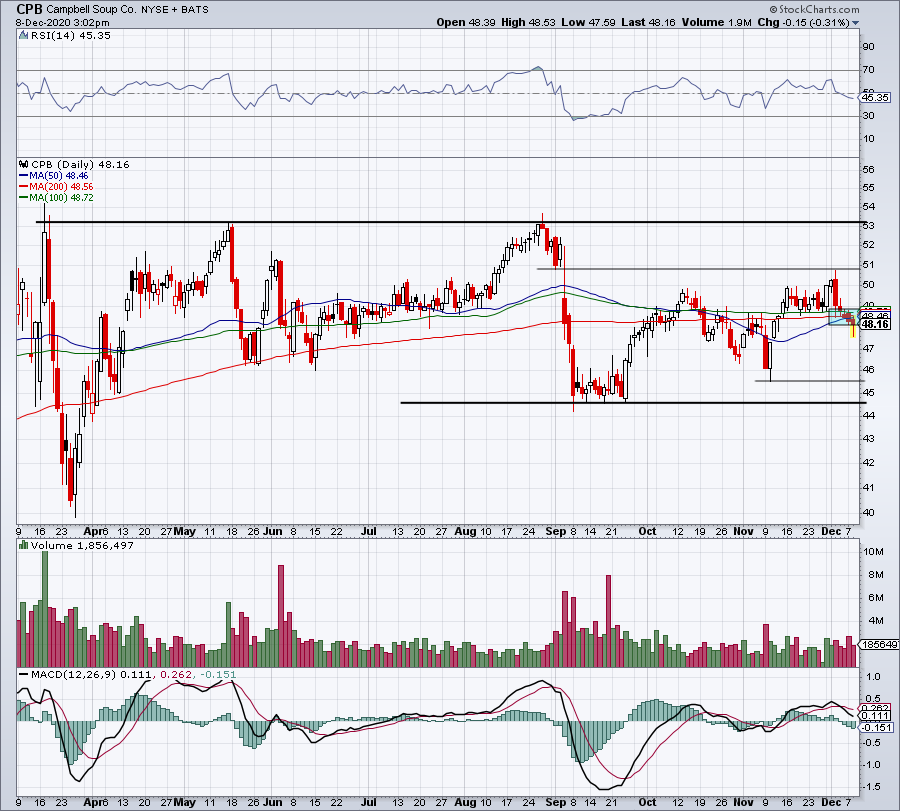
Task: Click the tall red volume bar in early June
Action: 281,616
